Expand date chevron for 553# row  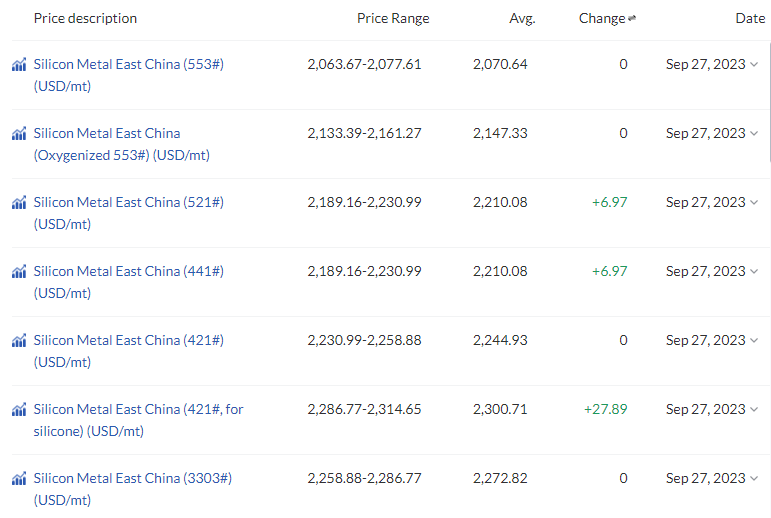tap(754, 64)
